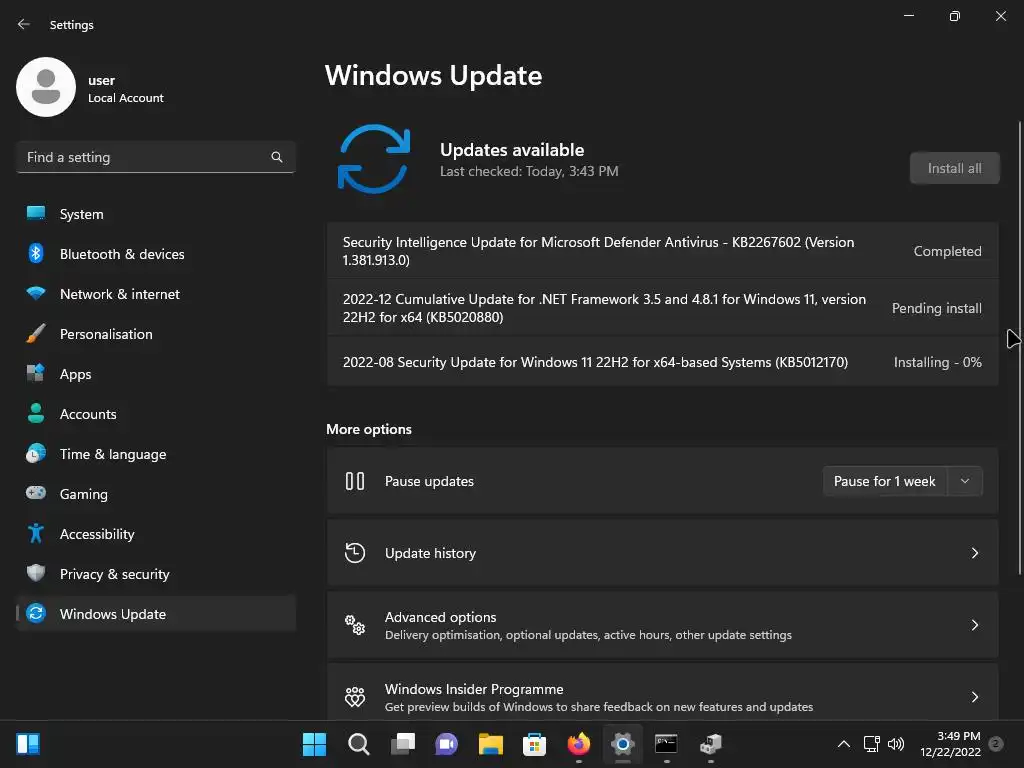Image resolution: width=1024 pixels, height=768 pixels.
Task: Open File Explorer from the taskbar
Action: pyautogui.click(x=490, y=744)
